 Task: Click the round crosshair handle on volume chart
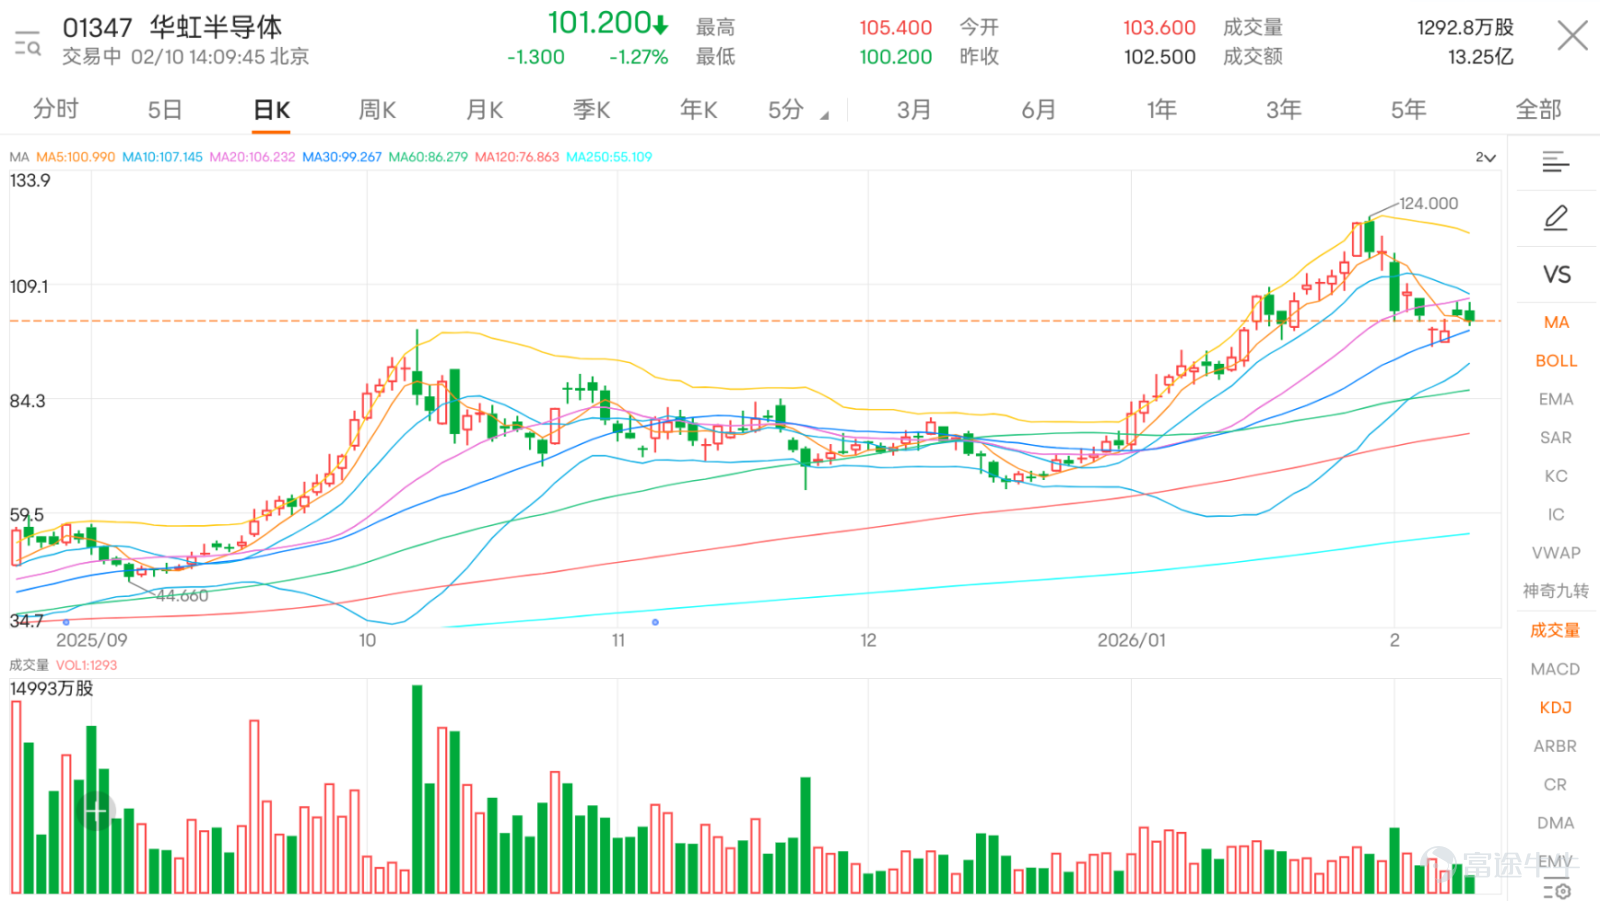pos(95,810)
